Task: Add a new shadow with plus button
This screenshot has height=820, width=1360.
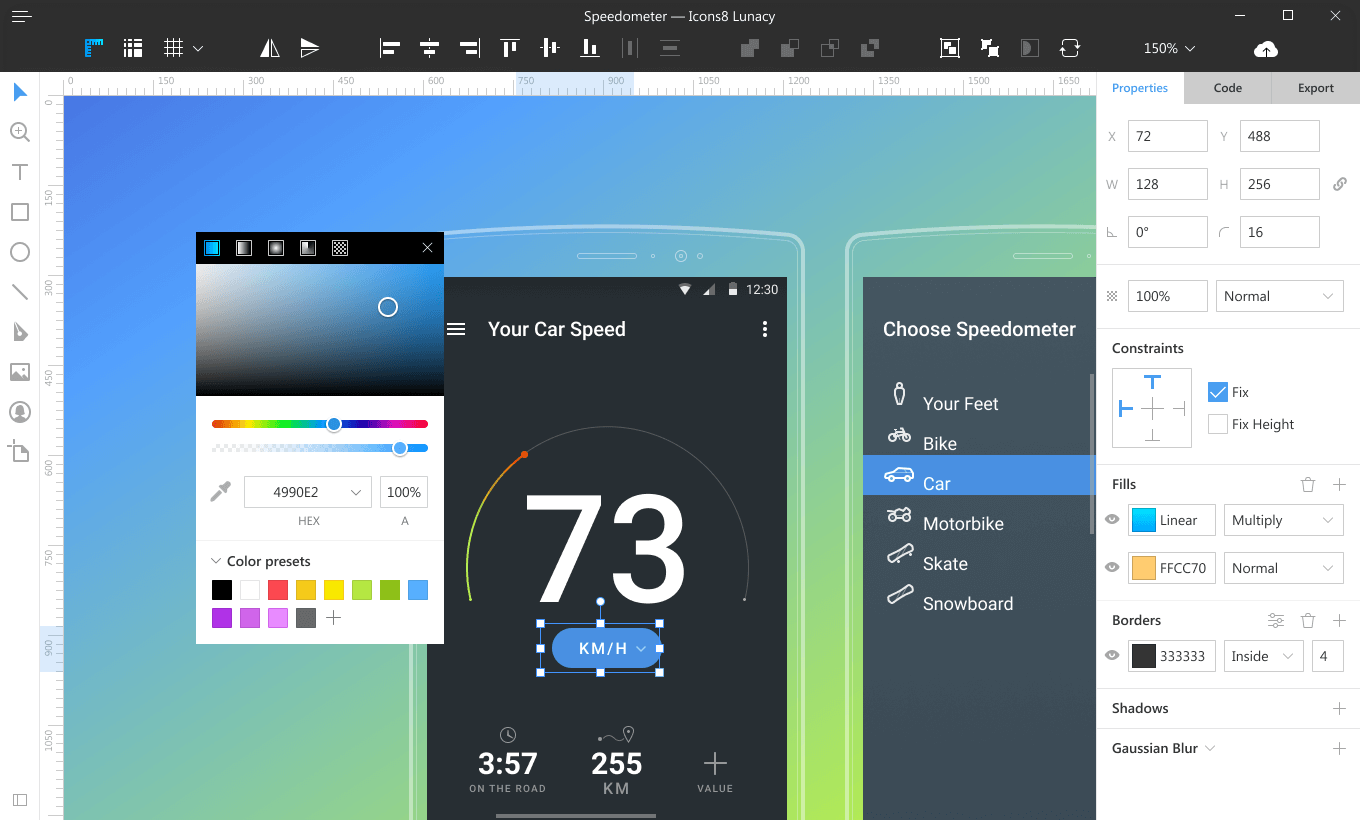Action: click(x=1339, y=708)
